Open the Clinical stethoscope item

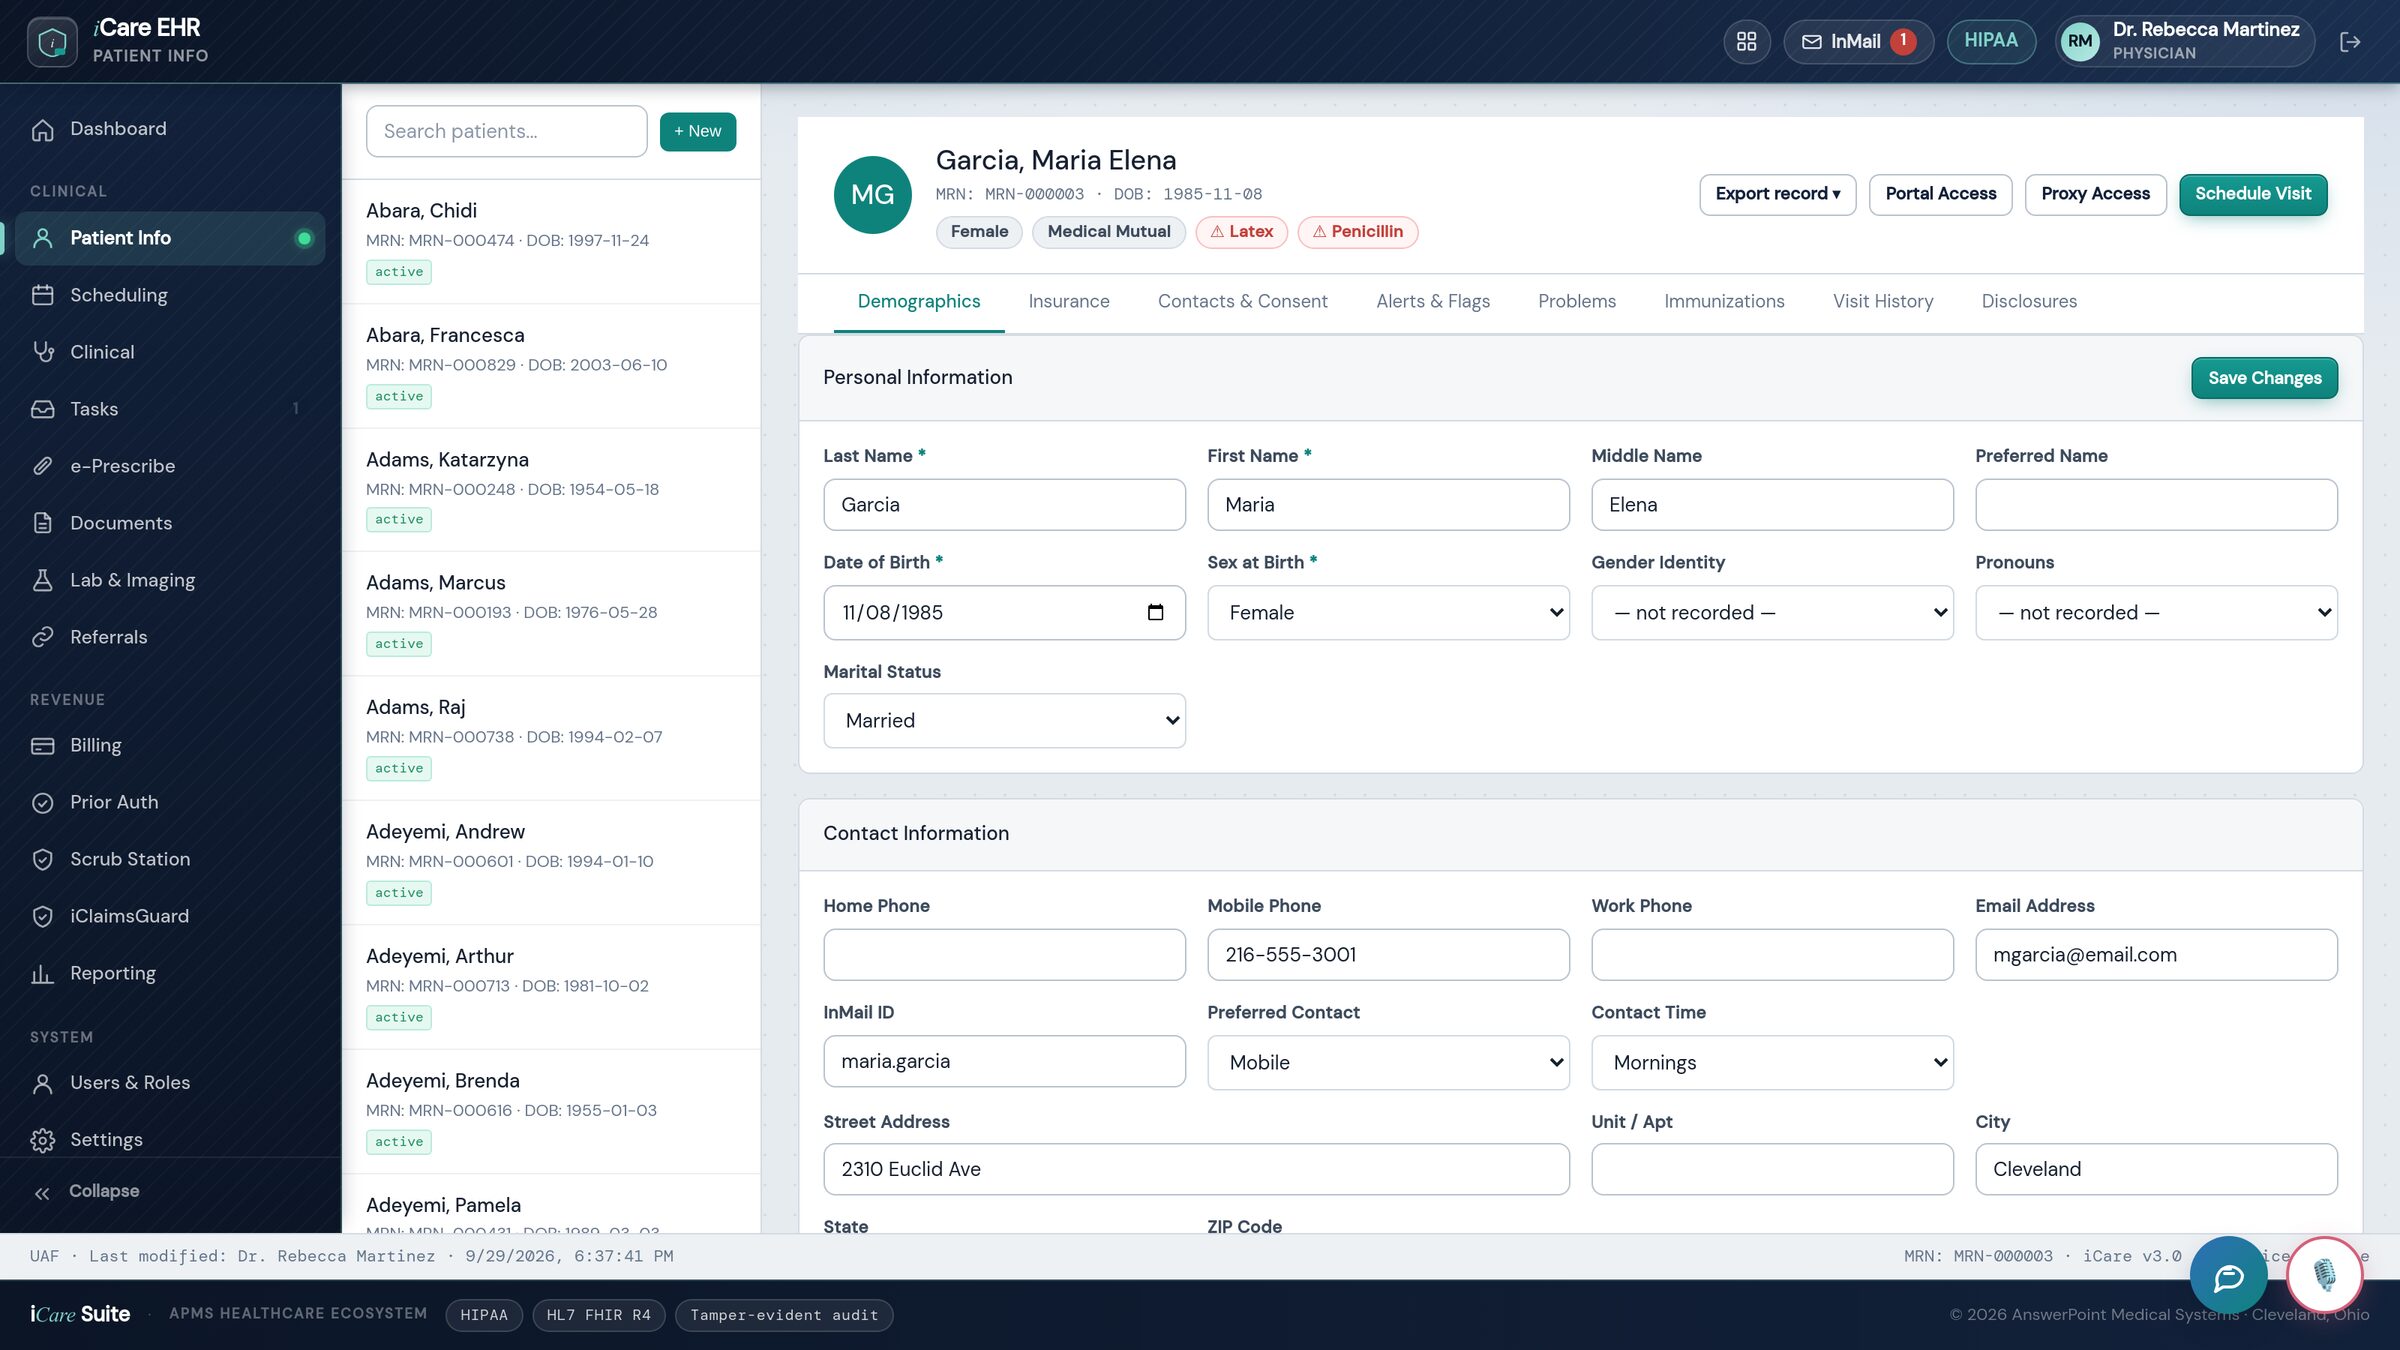tap(170, 352)
